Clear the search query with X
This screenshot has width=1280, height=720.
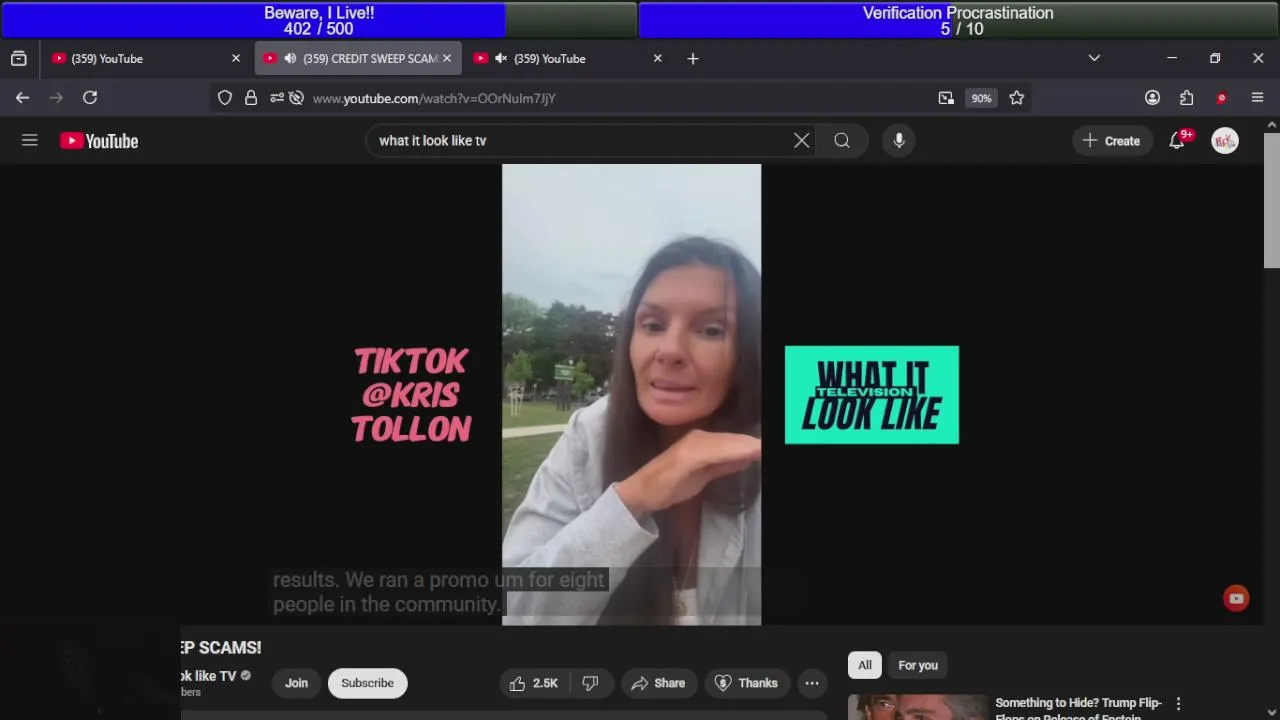pos(802,141)
